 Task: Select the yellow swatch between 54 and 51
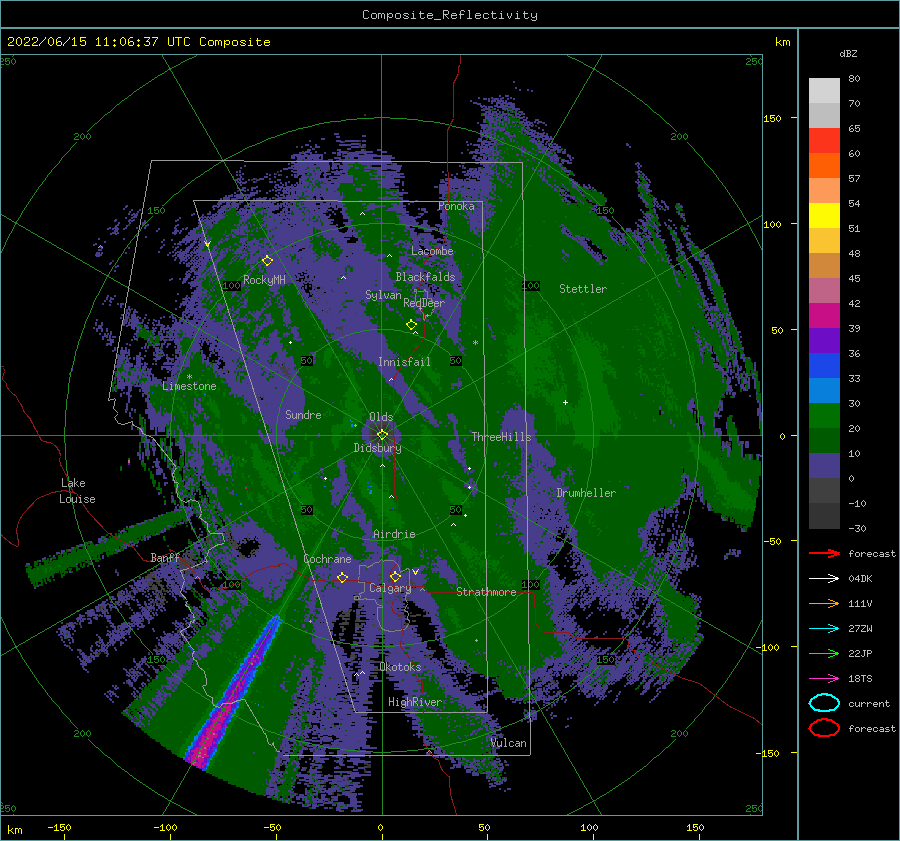[x=824, y=215]
